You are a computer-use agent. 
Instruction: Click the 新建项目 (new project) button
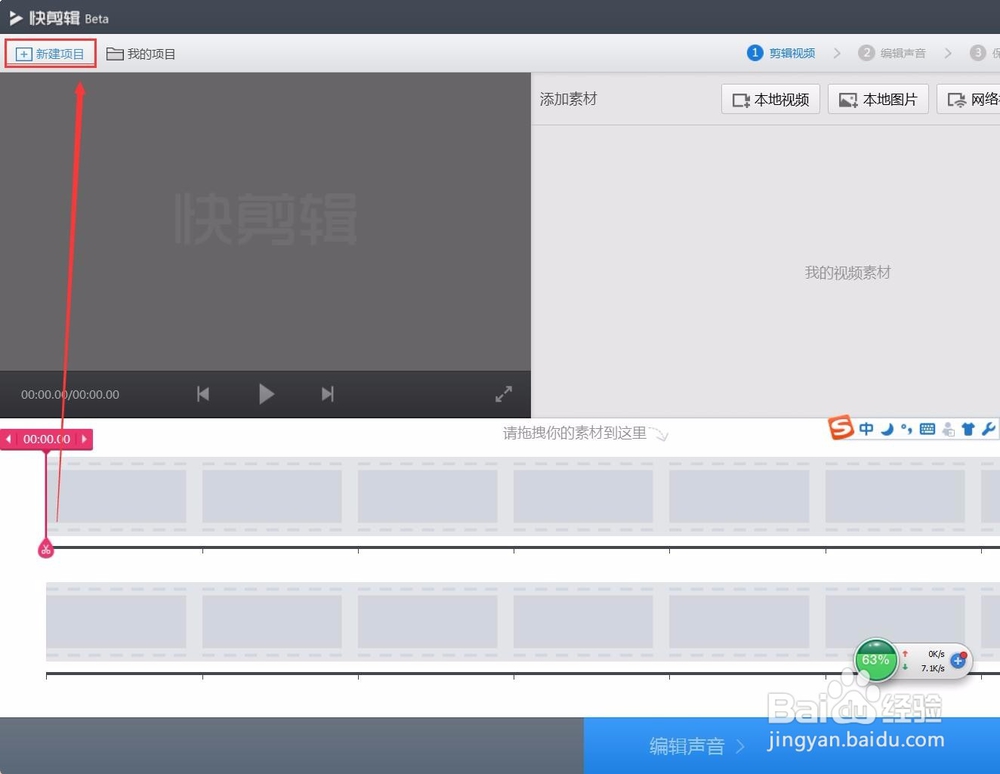49,54
